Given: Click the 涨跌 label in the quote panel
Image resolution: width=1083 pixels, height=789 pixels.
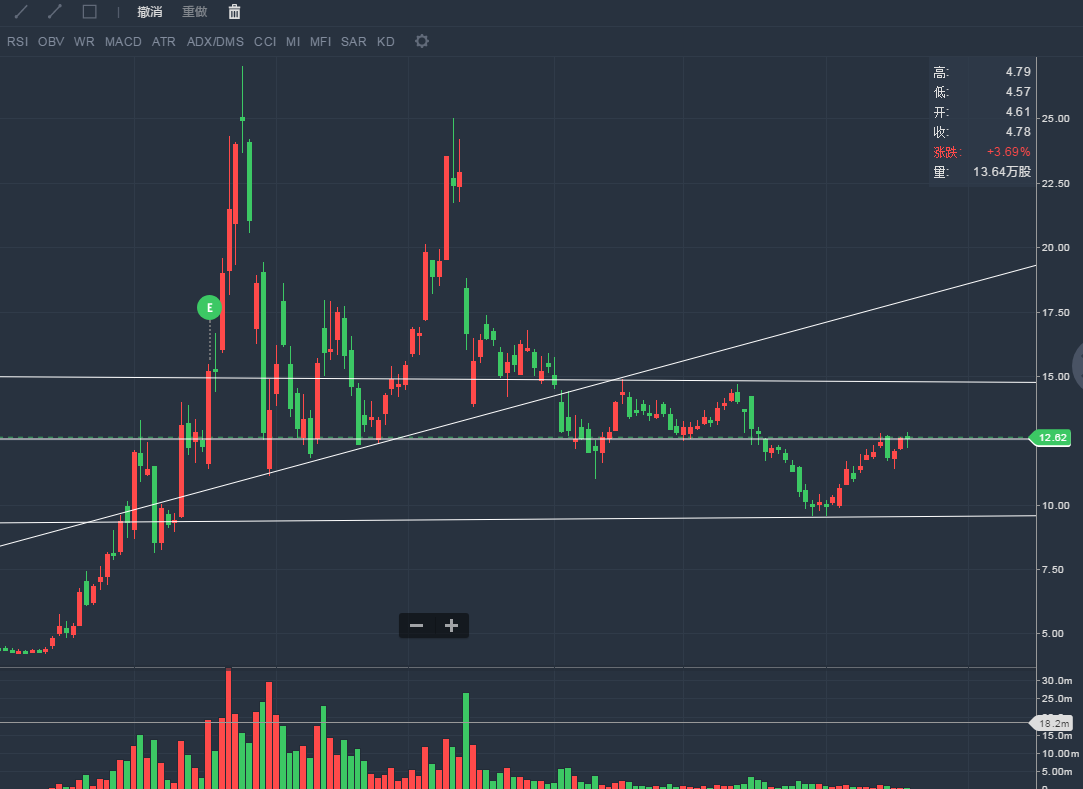Looking at the screenshot, I should click(x=947, y=152).
